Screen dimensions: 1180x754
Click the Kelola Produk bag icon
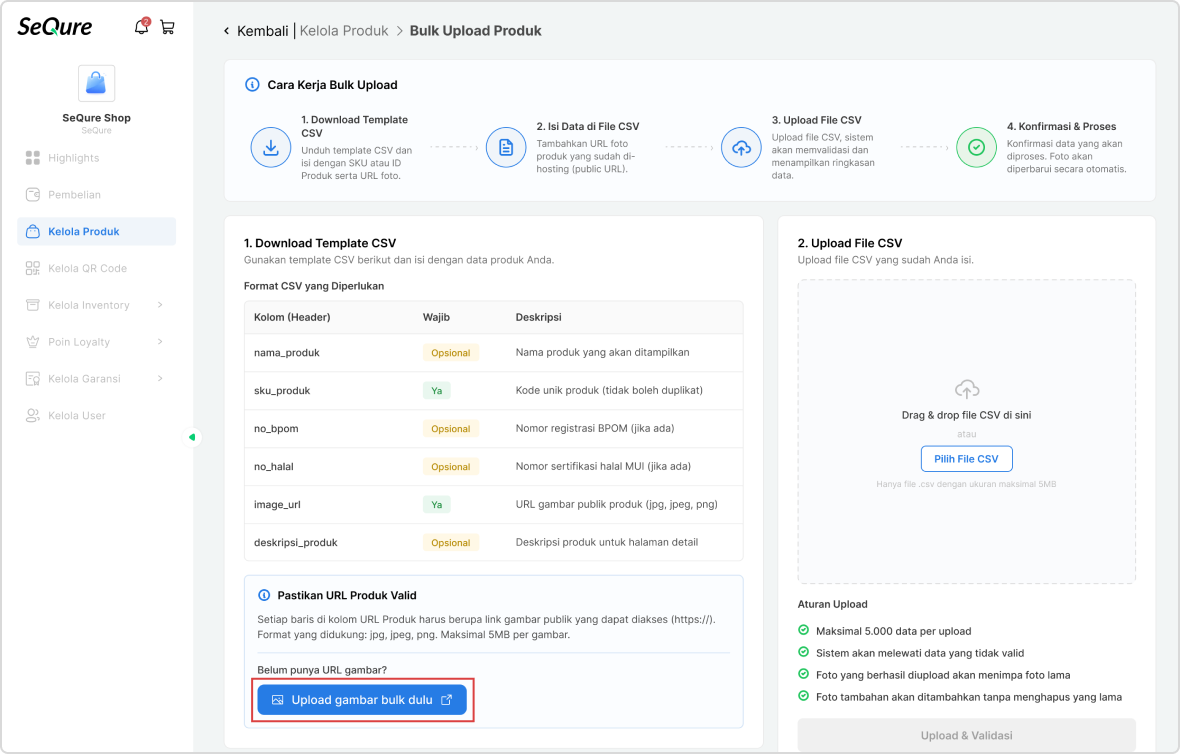point(32,232)
